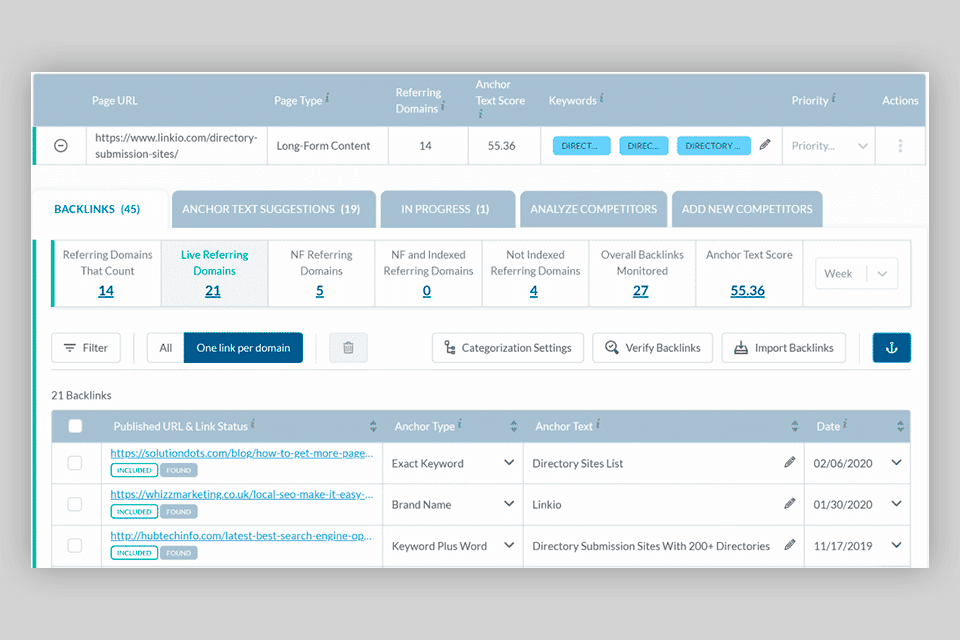Open the In Progress tab
The image size is (960, 640).
[x=446, y=209]
